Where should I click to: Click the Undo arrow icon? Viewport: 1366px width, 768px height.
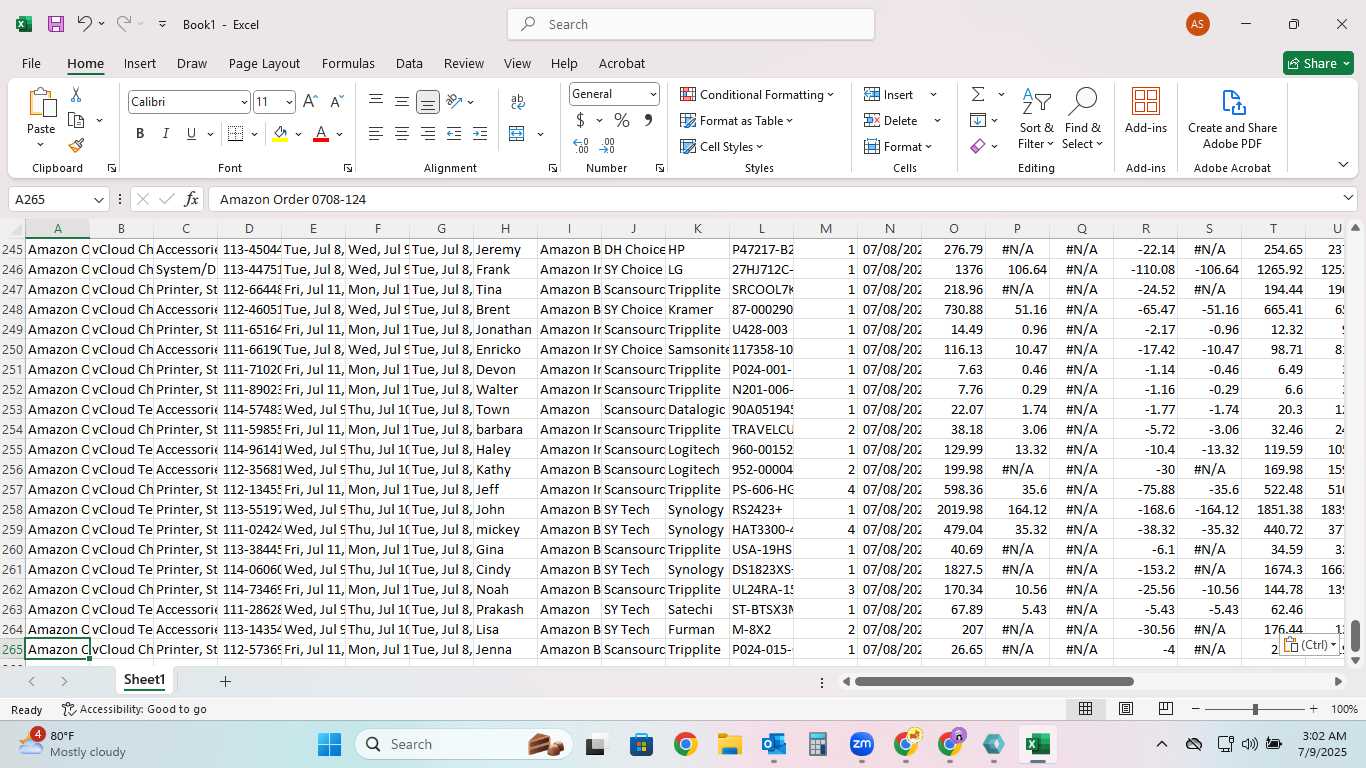pos(84,24)
